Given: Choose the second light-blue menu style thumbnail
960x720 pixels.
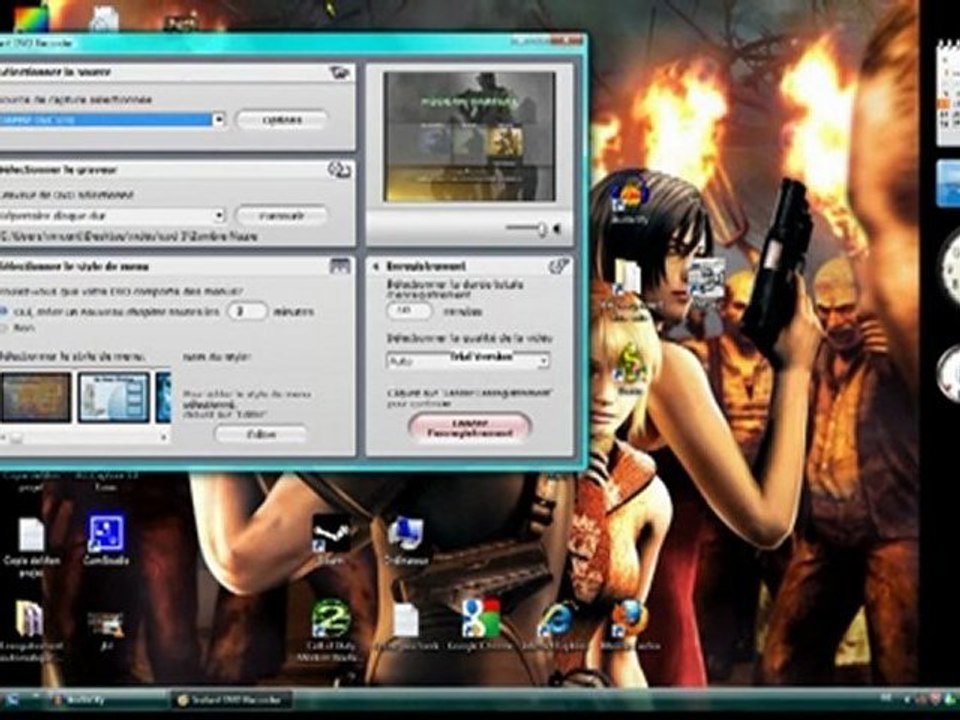Looking at the screenshot, I should (114, 397).
